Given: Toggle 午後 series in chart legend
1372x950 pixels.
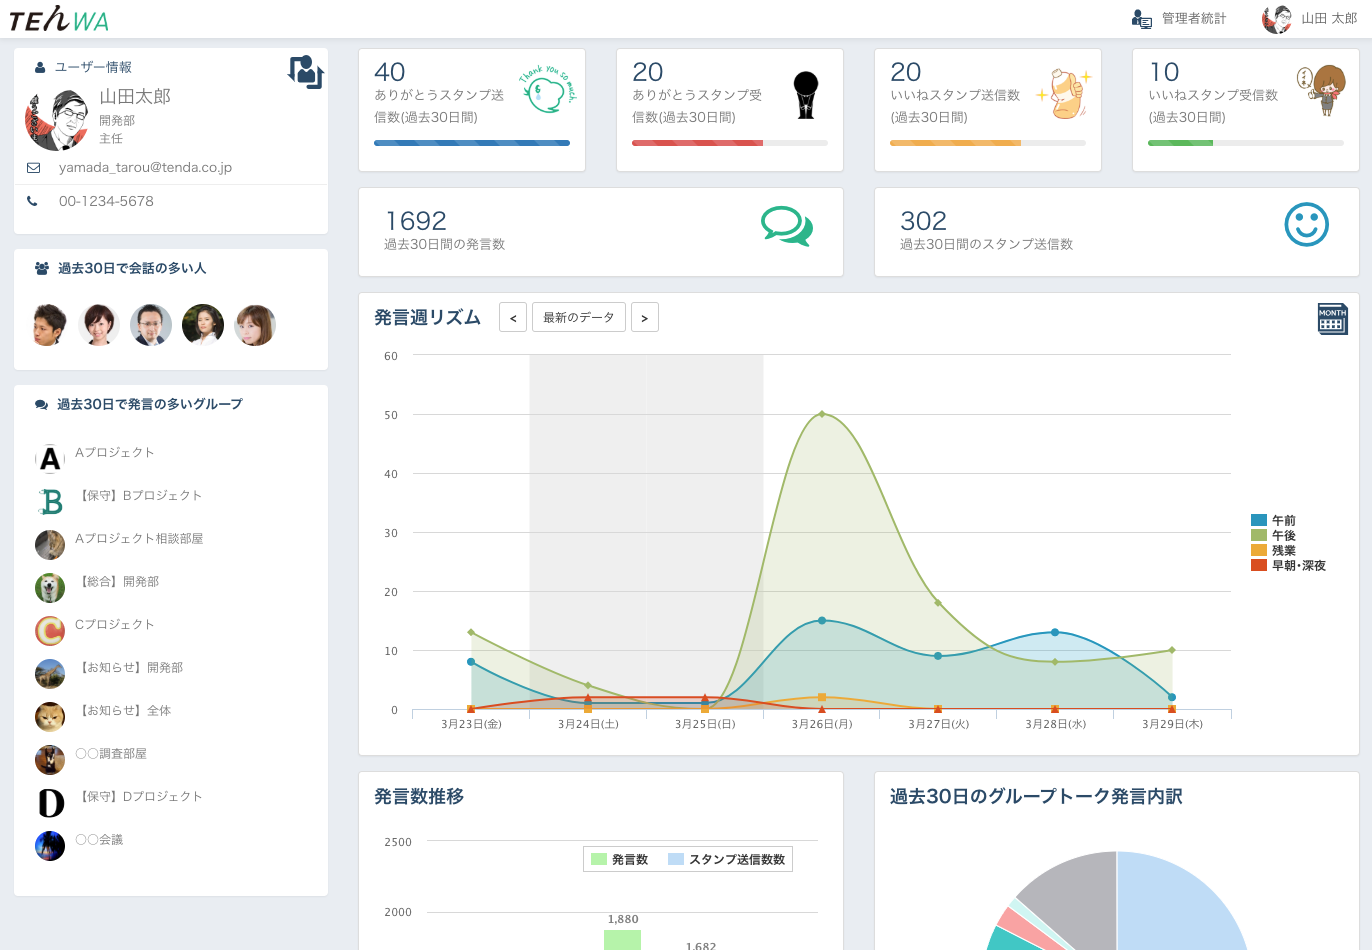Looking at the screenshot, I should point(1273,535).
